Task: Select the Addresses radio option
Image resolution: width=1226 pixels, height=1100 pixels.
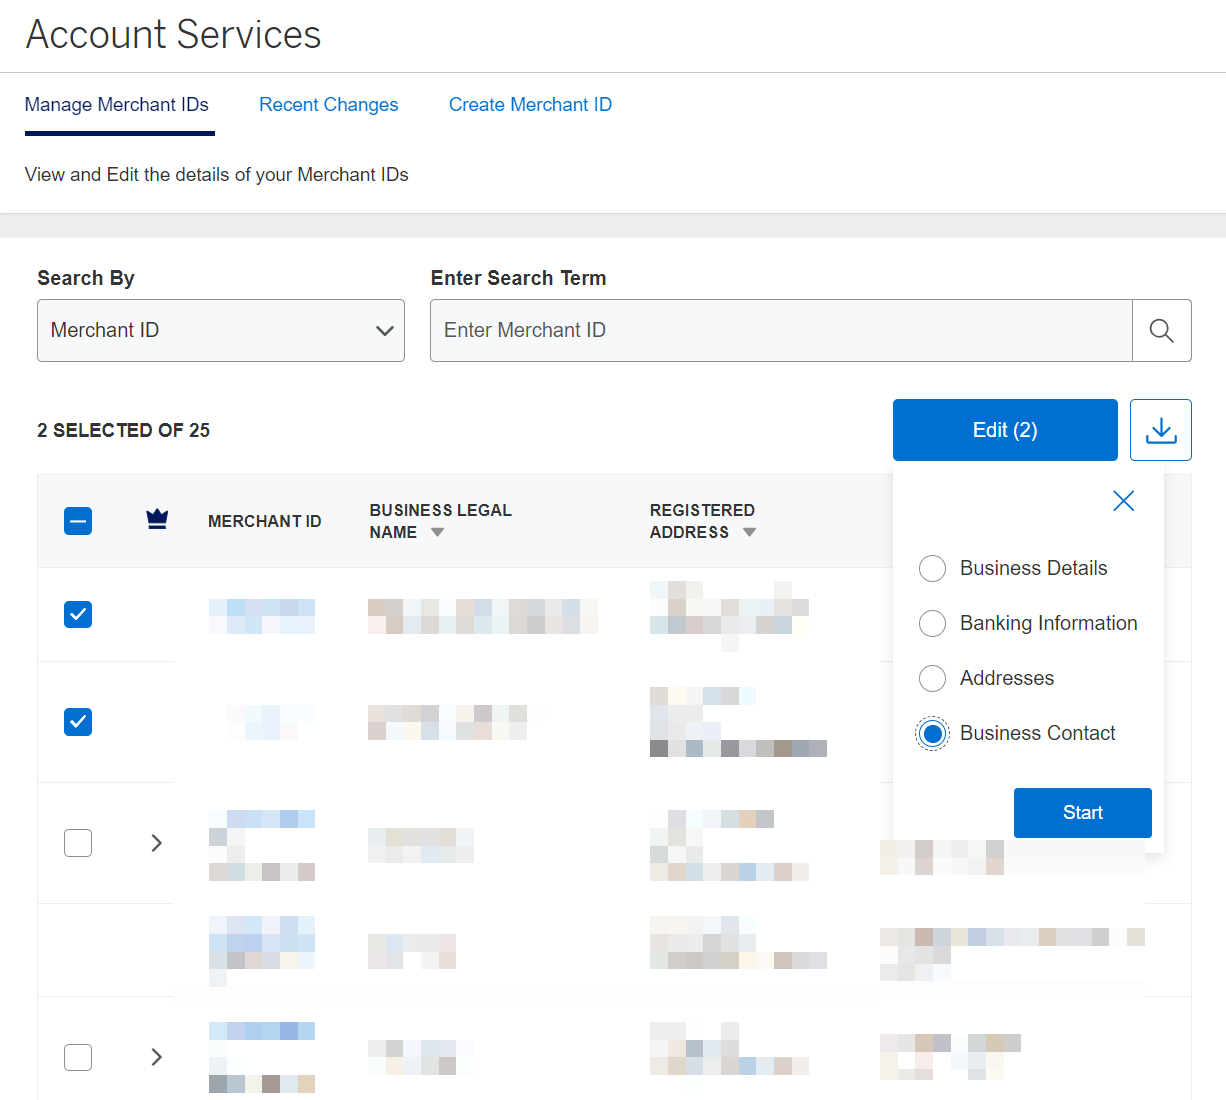Action: click(x=932, y=678)
